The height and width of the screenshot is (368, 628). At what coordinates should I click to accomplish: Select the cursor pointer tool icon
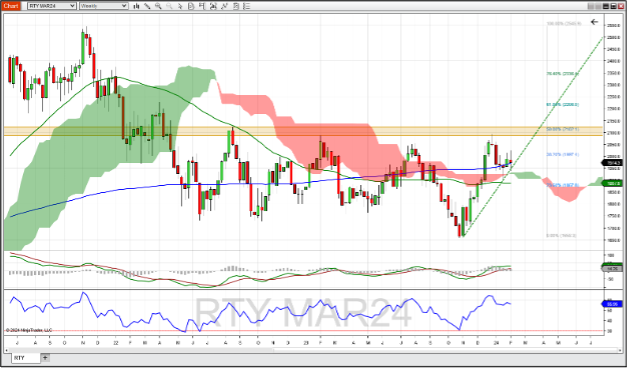(x=180, y=6)
